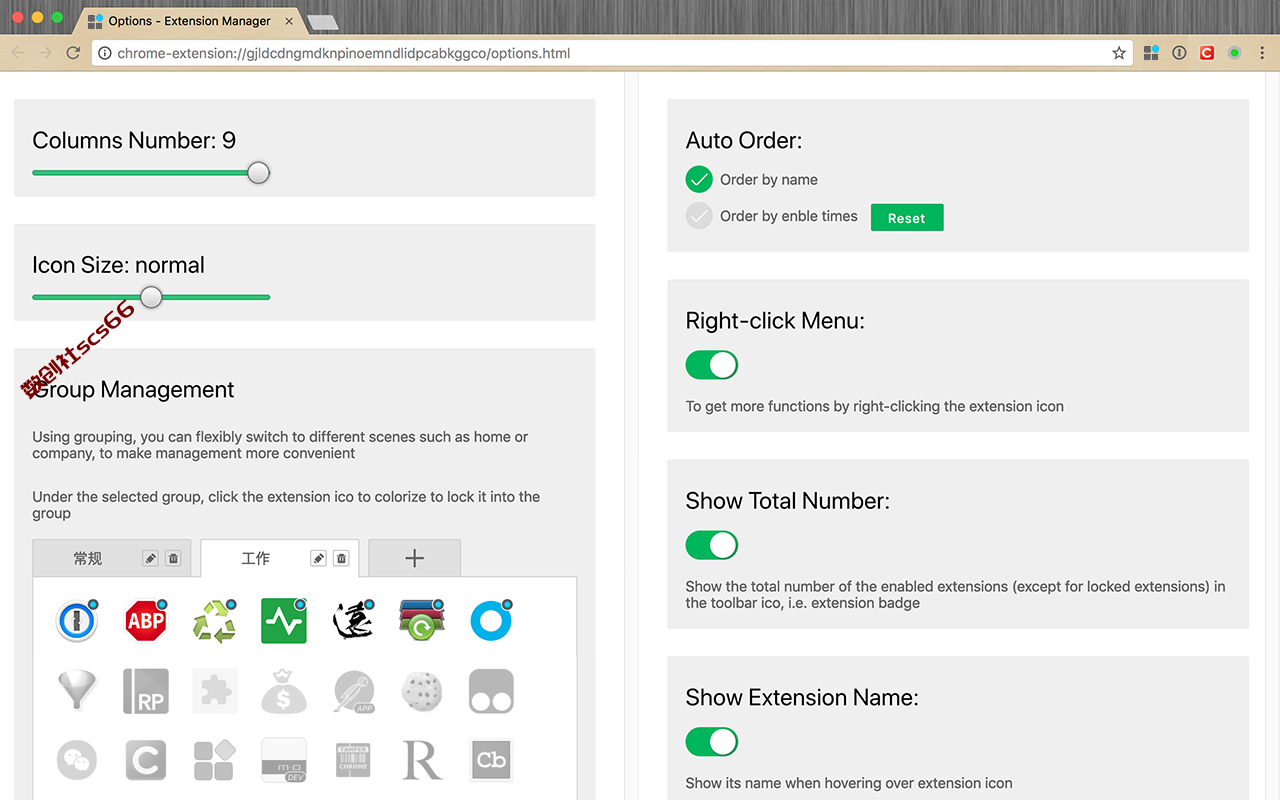Click the Icon Size slider handle

point(151,297)
